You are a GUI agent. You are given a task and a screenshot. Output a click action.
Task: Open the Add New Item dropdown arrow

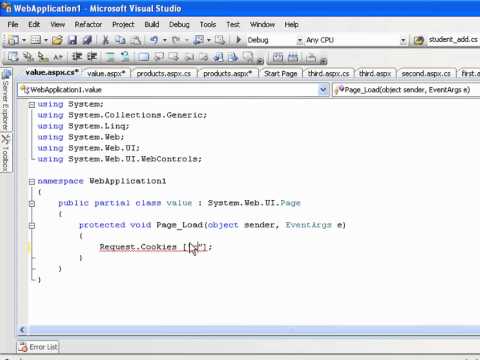click(46, 41)
